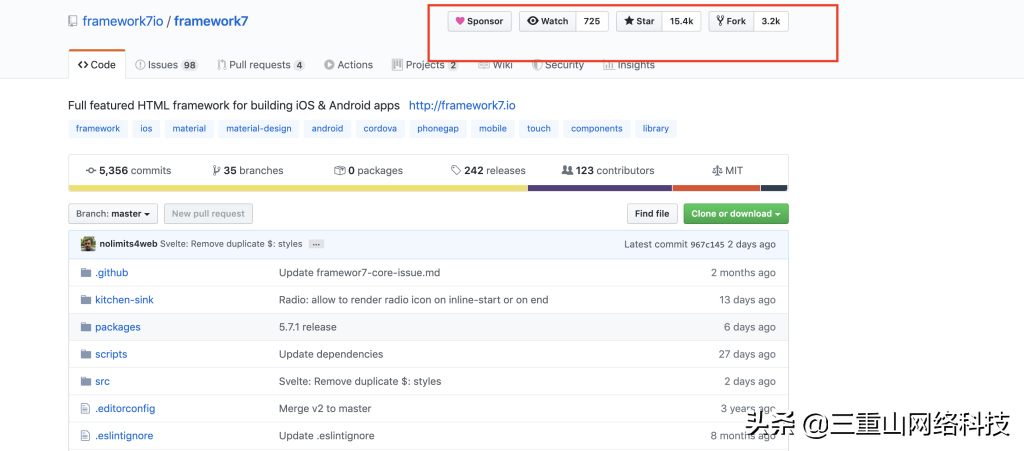Click the Sponsor heart button

pyautogui.click(x=479, y=21)
